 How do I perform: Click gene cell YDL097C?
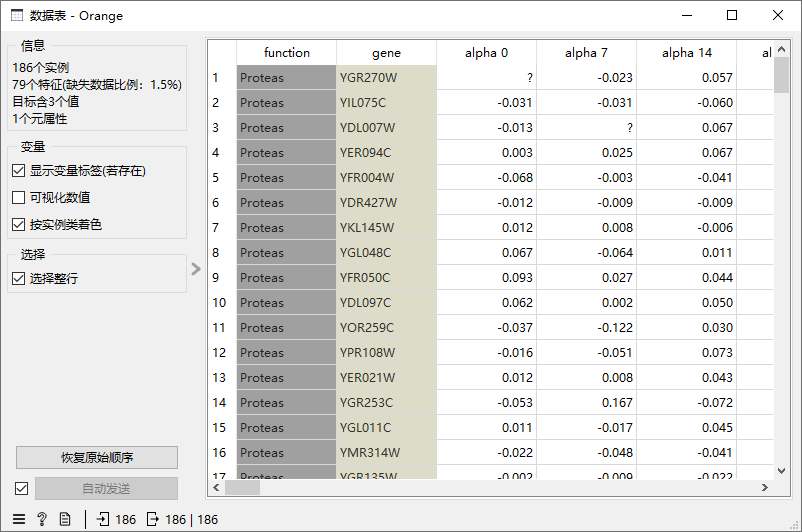pyautogui.click(x=386, y=303)
